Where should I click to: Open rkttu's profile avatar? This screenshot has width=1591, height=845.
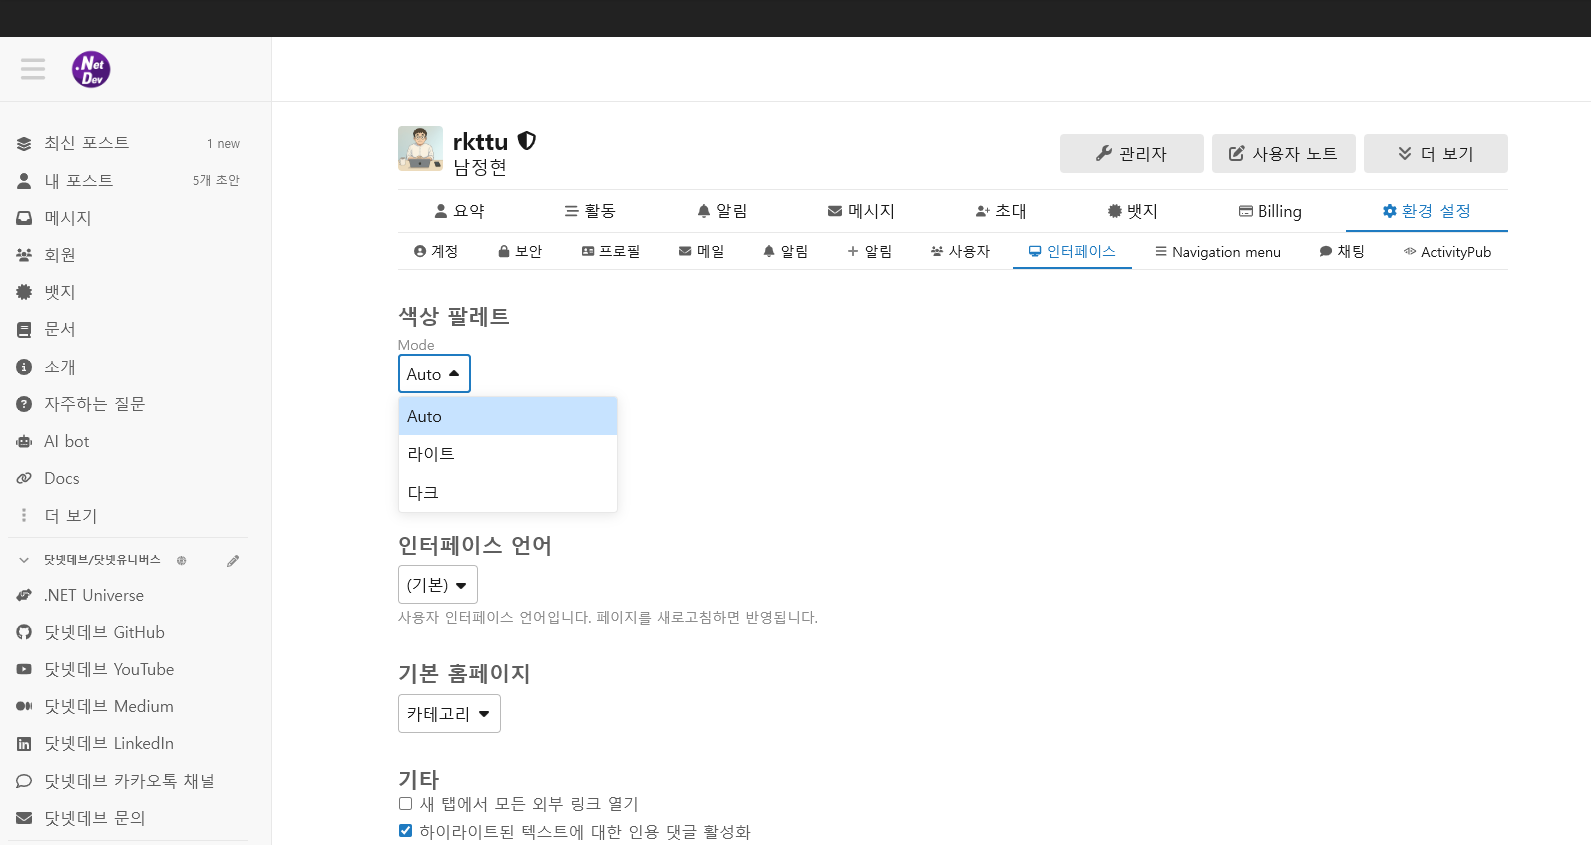(x=420, y=149)
